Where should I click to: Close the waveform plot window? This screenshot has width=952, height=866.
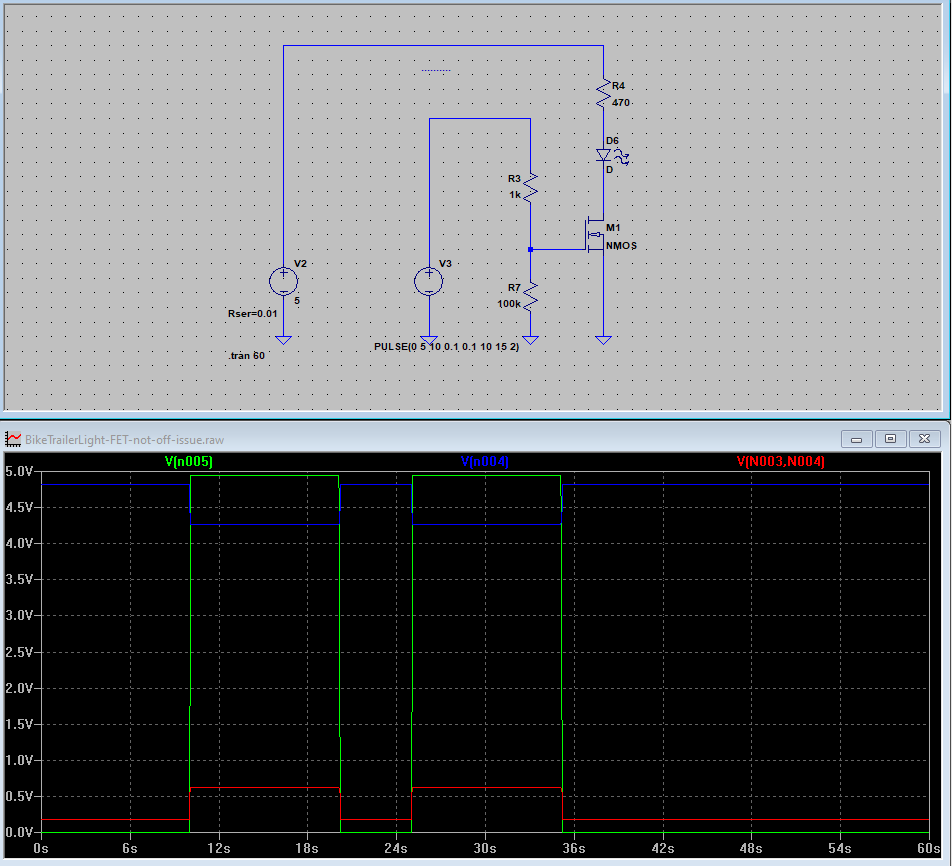click(x=925, y=439)
